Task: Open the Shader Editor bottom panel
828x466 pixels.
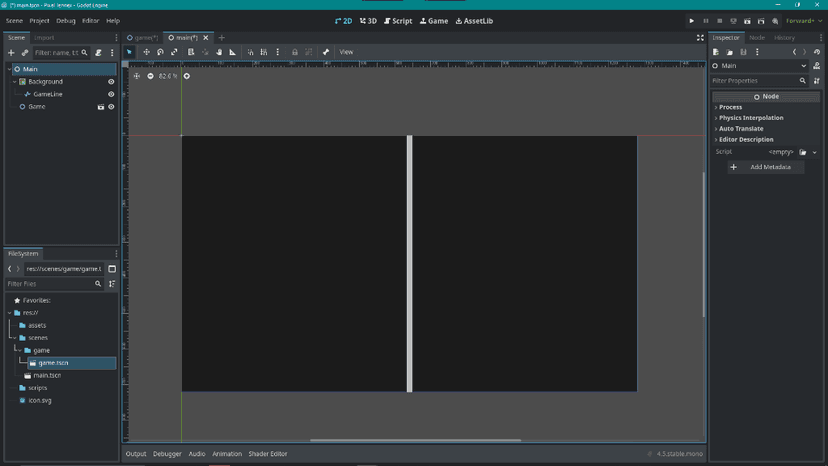Action: (267, 454)
